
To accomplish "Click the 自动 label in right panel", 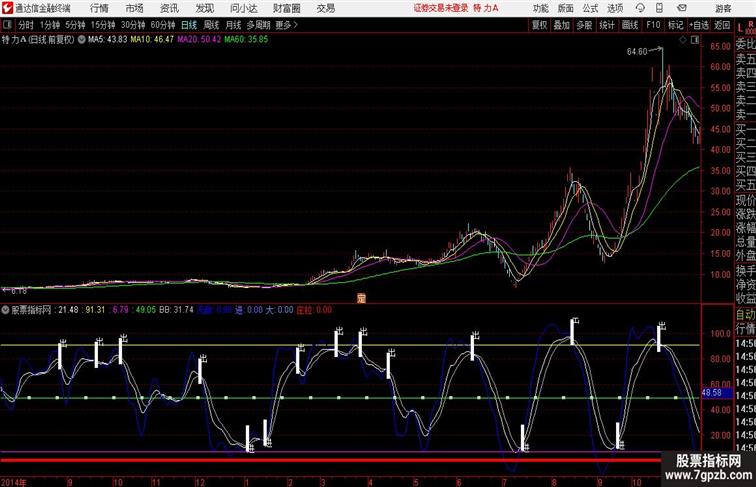I will (x=745, y=314).
